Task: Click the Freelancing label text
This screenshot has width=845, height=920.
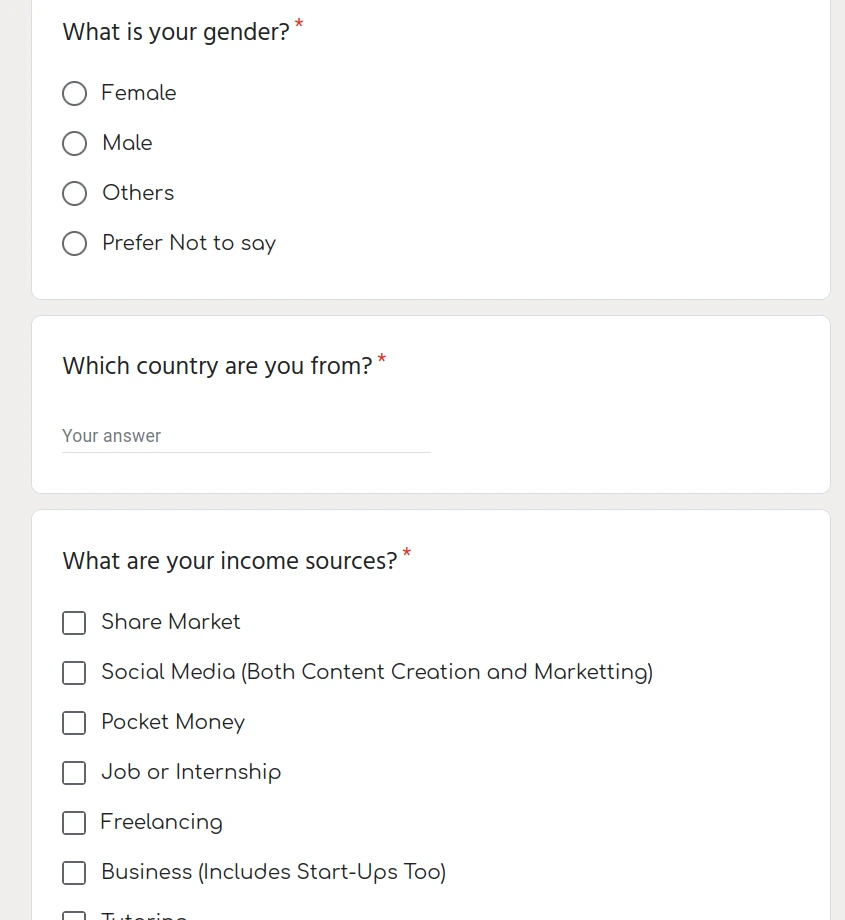Action: tap(161, 823)
